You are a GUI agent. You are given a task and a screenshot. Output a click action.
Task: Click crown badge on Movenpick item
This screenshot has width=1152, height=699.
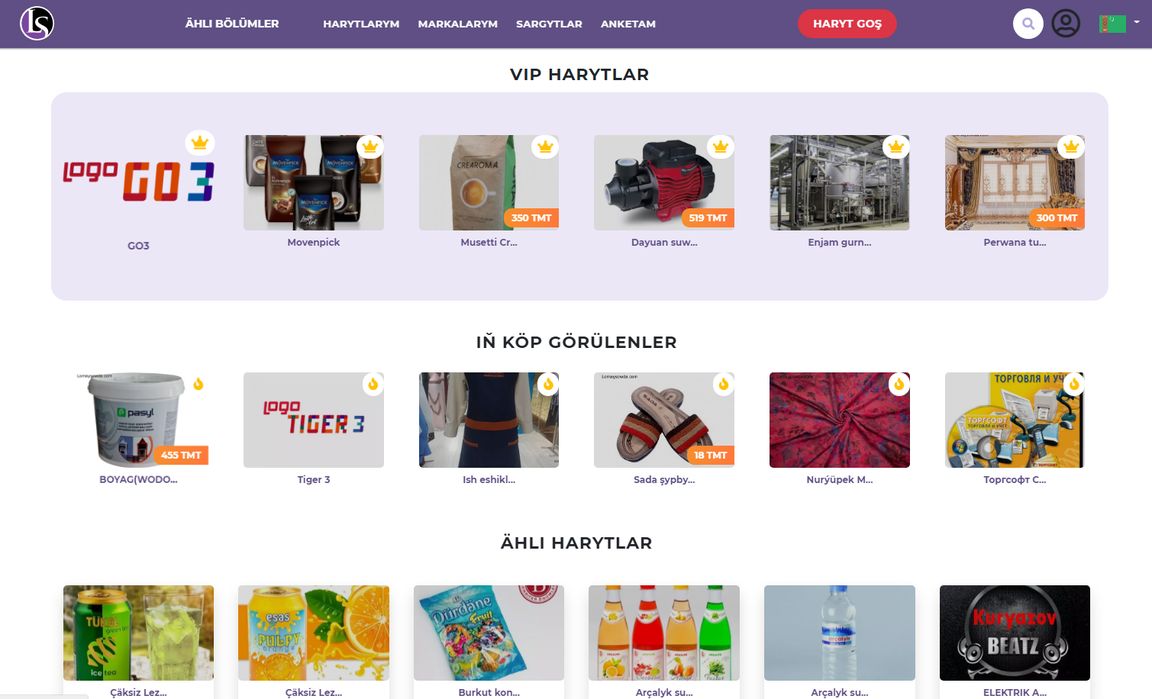tap(370, 147)
